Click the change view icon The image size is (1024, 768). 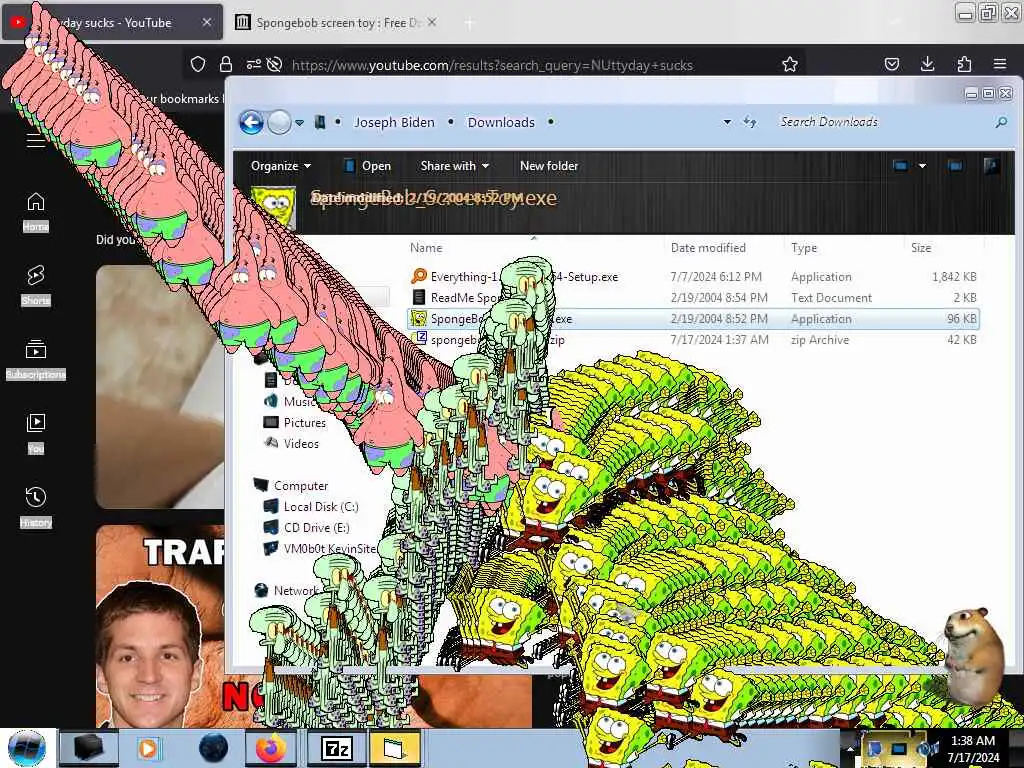coord(901,166)
